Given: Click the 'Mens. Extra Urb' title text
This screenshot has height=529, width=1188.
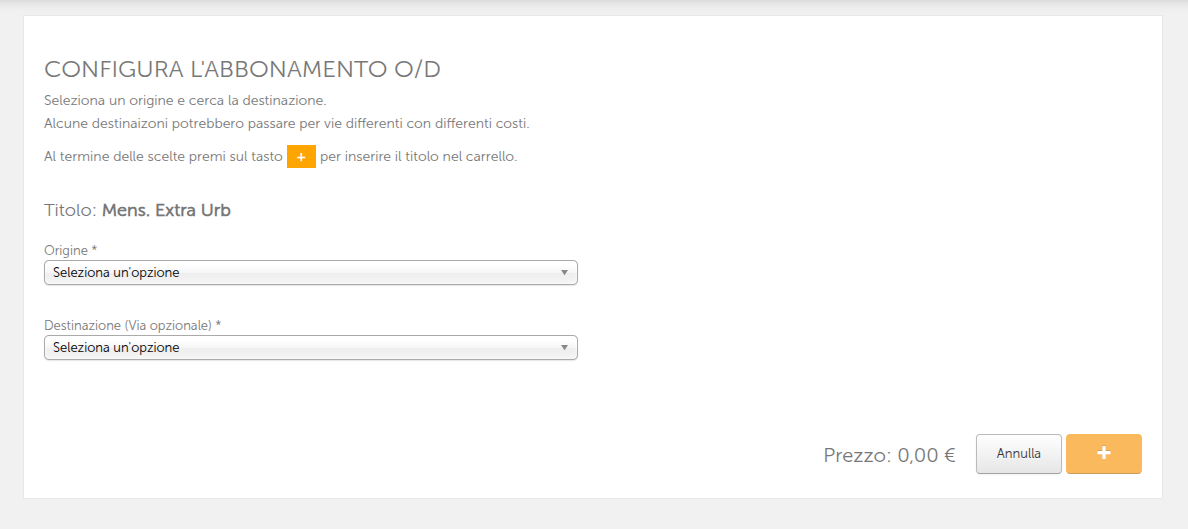Looking at the screenshot, I should pyautogui.click(x=166, y=211).
